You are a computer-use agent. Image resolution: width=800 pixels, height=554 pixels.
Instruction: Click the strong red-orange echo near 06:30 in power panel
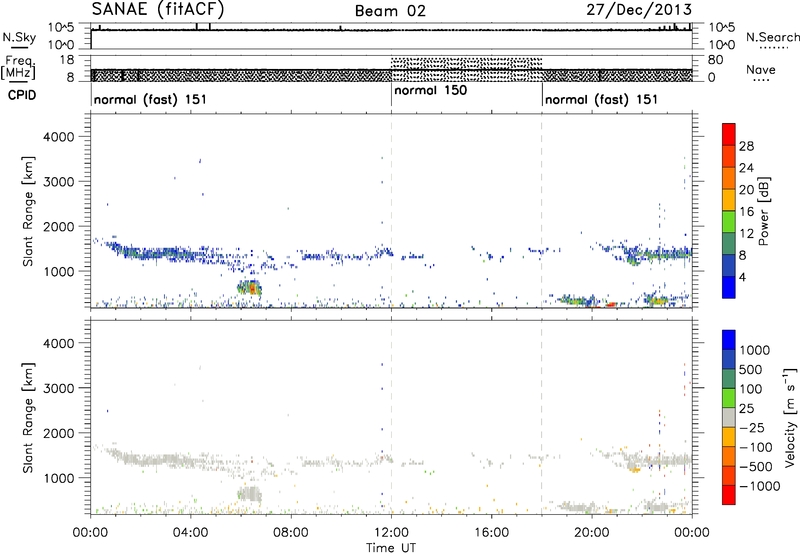click(x=252, y=288)
